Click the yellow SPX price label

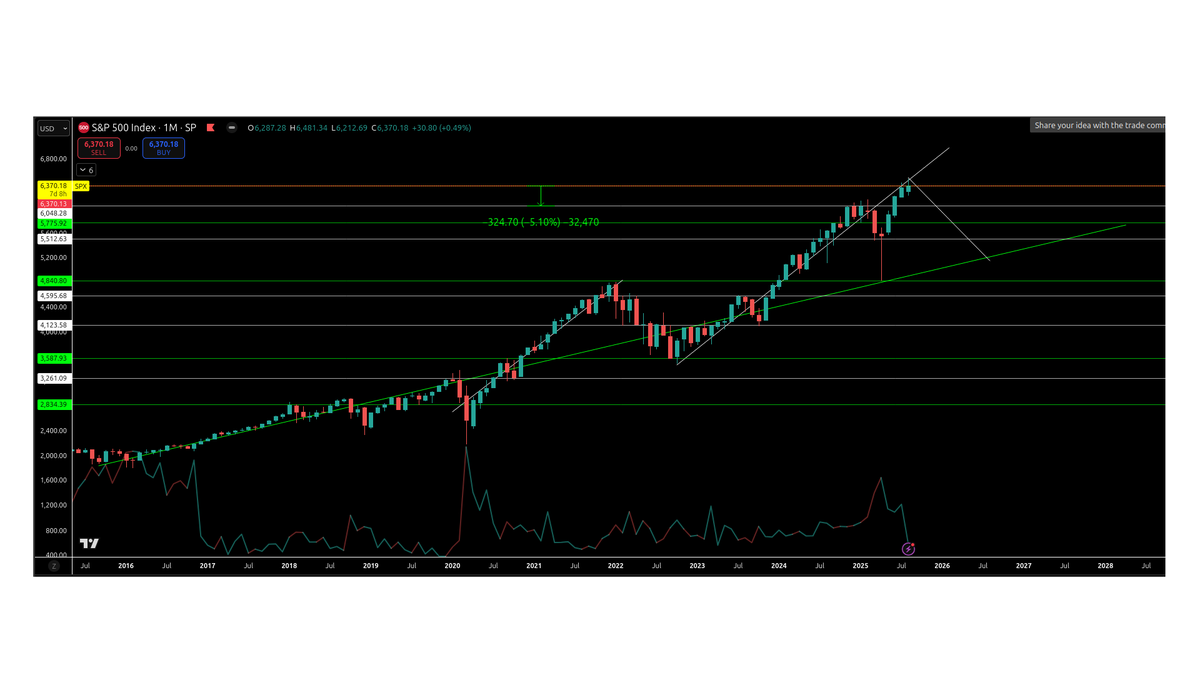pos(81,186)
